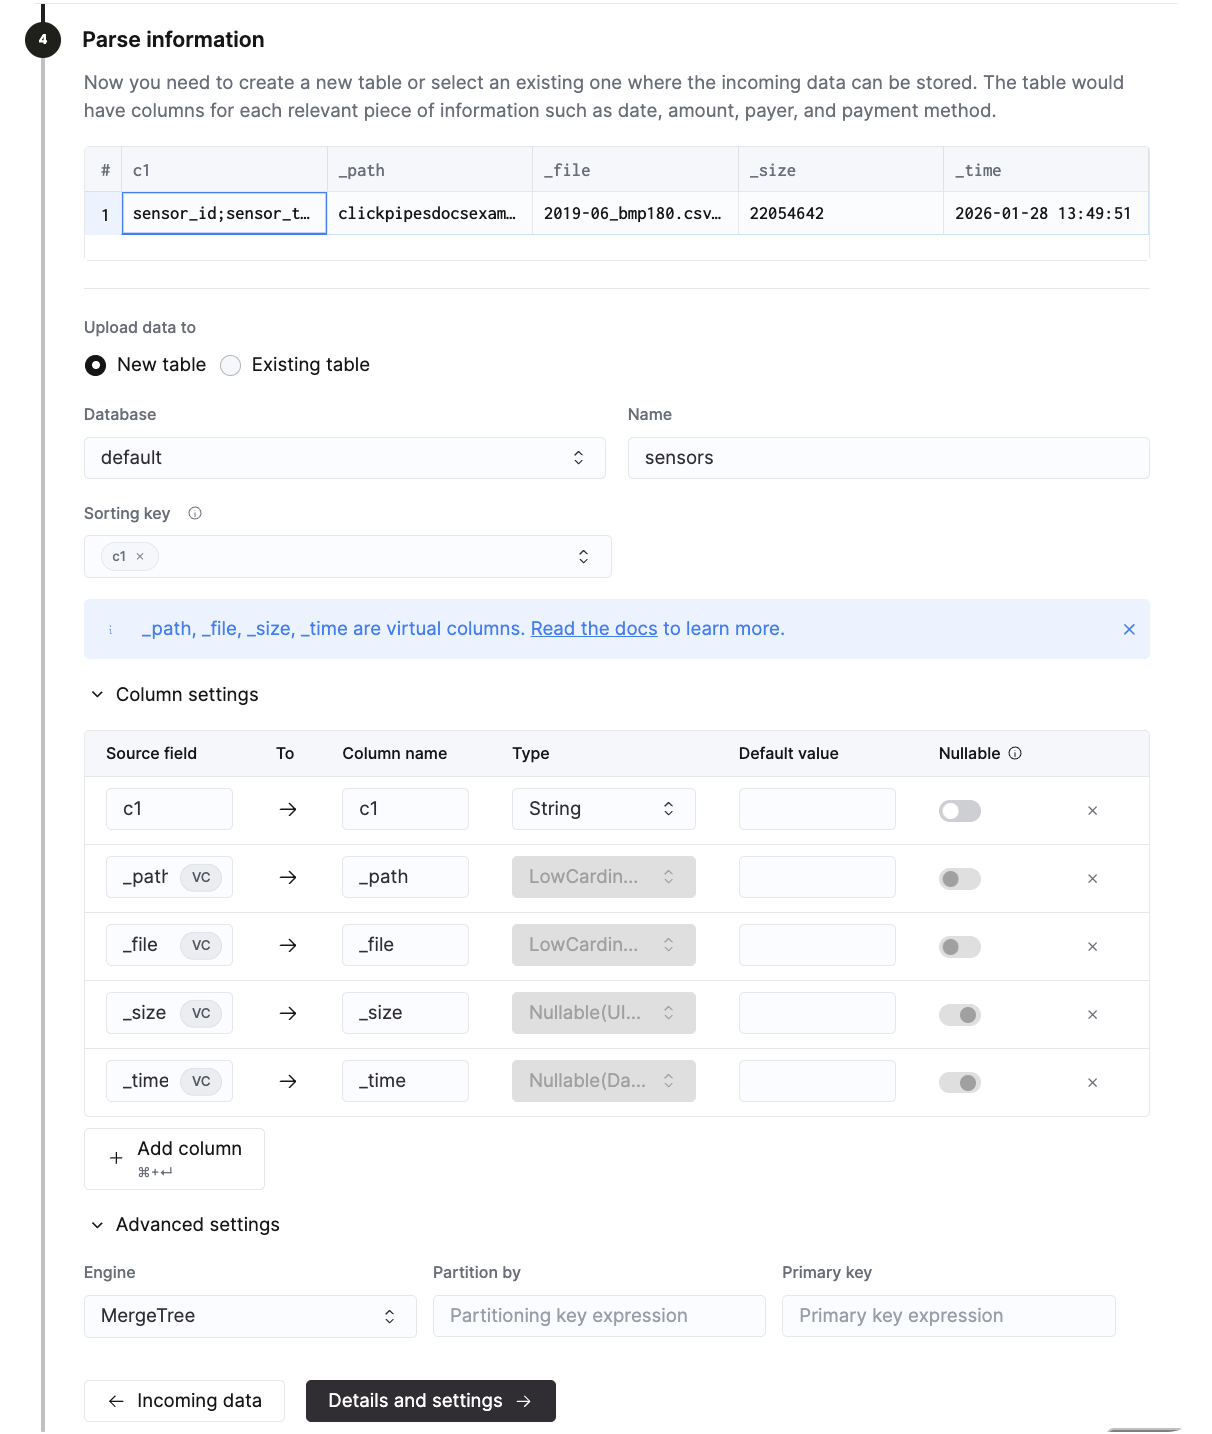Open the Read the docs link
1212x1434 pixels.
(x=593, y=628)
